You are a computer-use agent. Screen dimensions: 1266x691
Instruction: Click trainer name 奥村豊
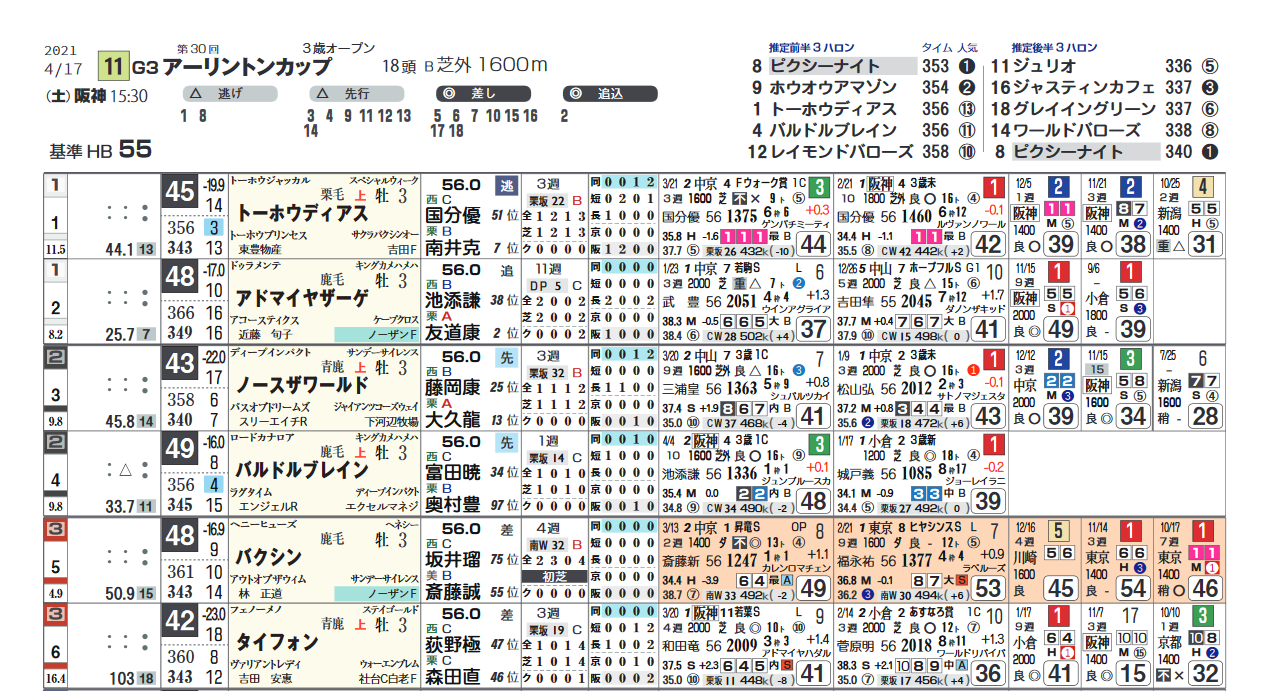click(x=452, y=506)
